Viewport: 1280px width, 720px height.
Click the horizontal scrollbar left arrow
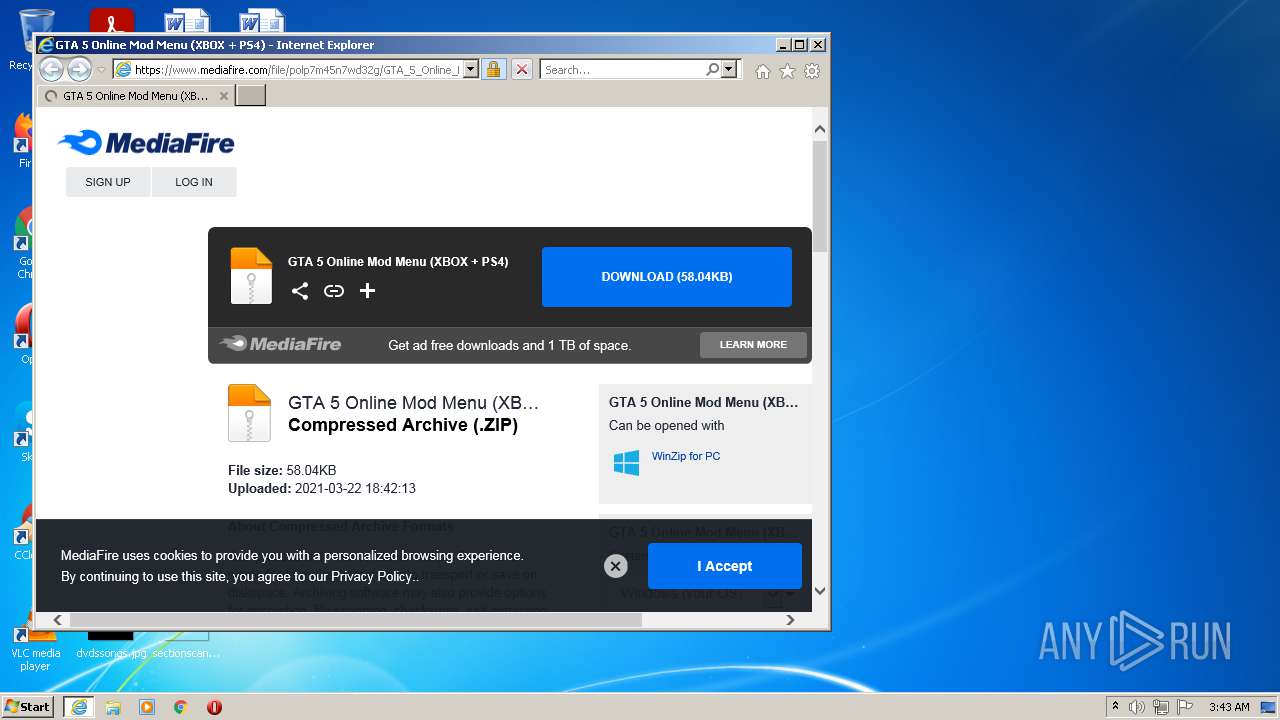[58, 620]
